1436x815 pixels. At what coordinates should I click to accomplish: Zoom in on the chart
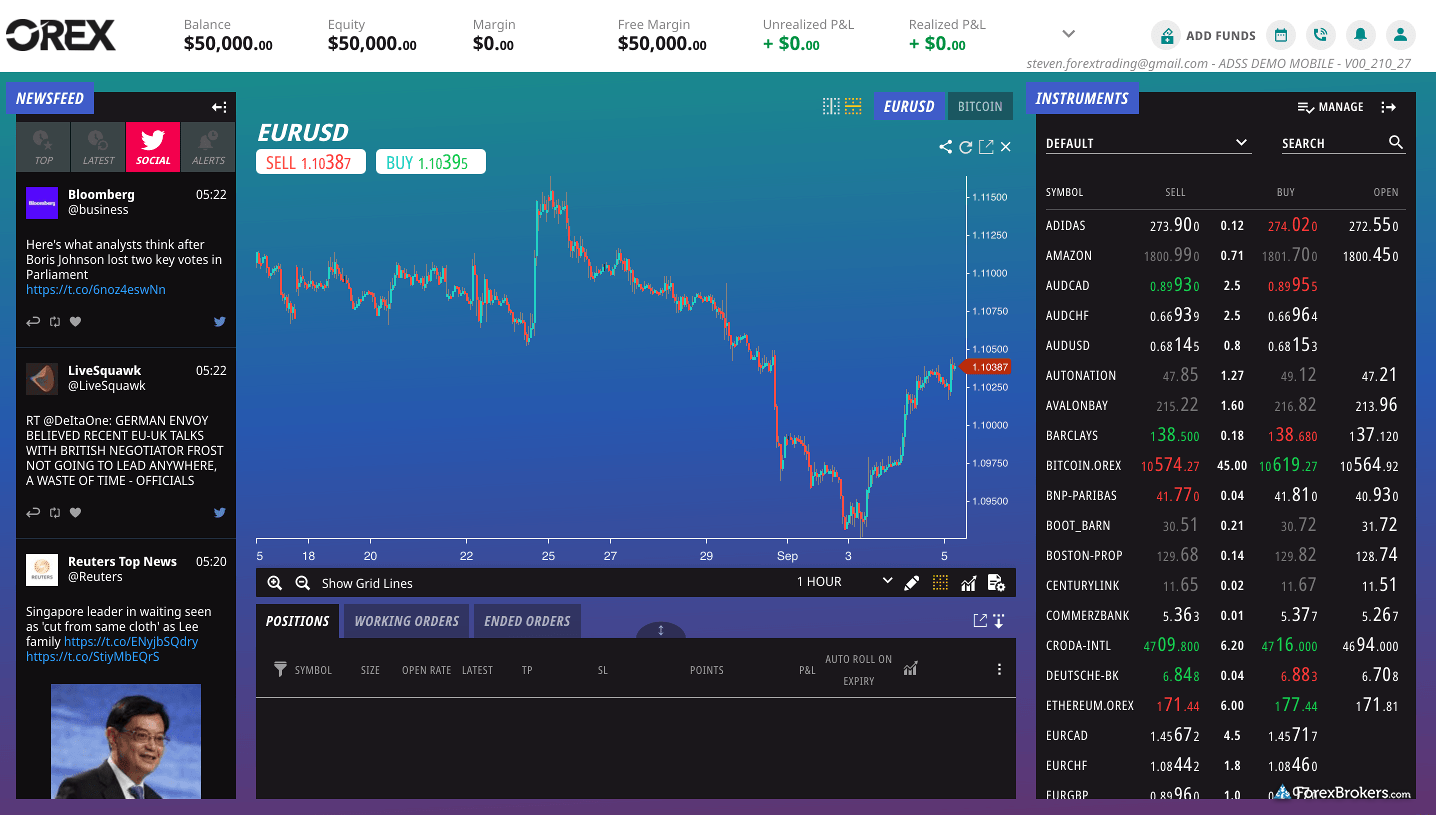click(x=275, y=583)
